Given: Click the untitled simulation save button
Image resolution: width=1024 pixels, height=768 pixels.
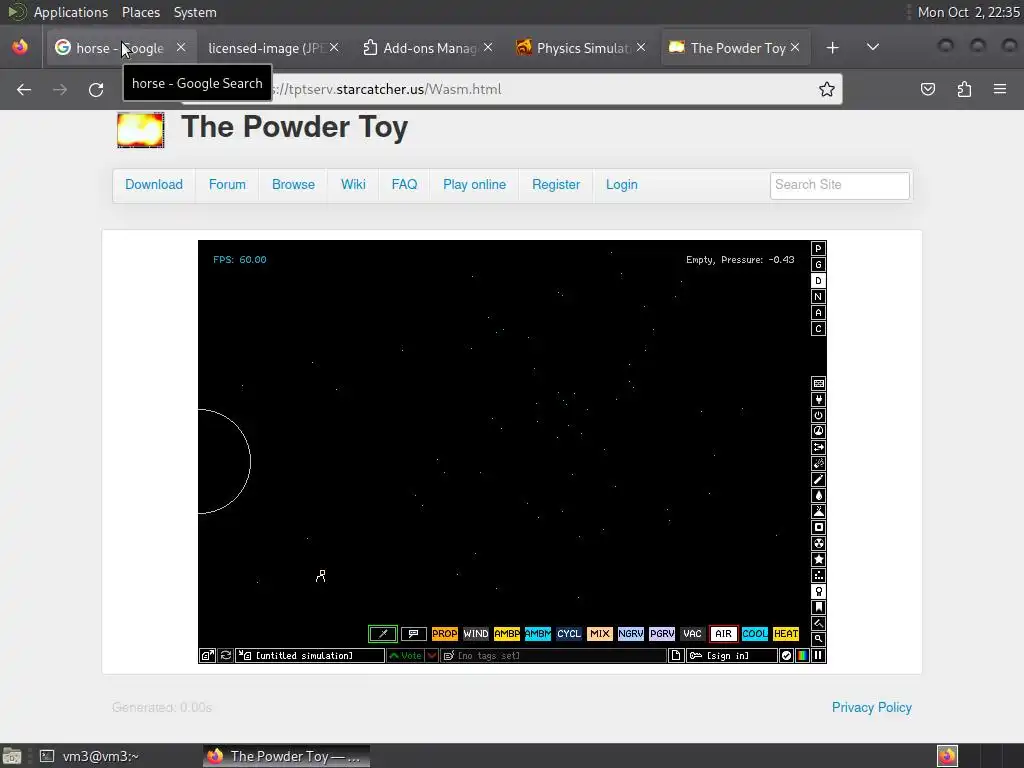Looking at the screenshot, I should 311,655.
